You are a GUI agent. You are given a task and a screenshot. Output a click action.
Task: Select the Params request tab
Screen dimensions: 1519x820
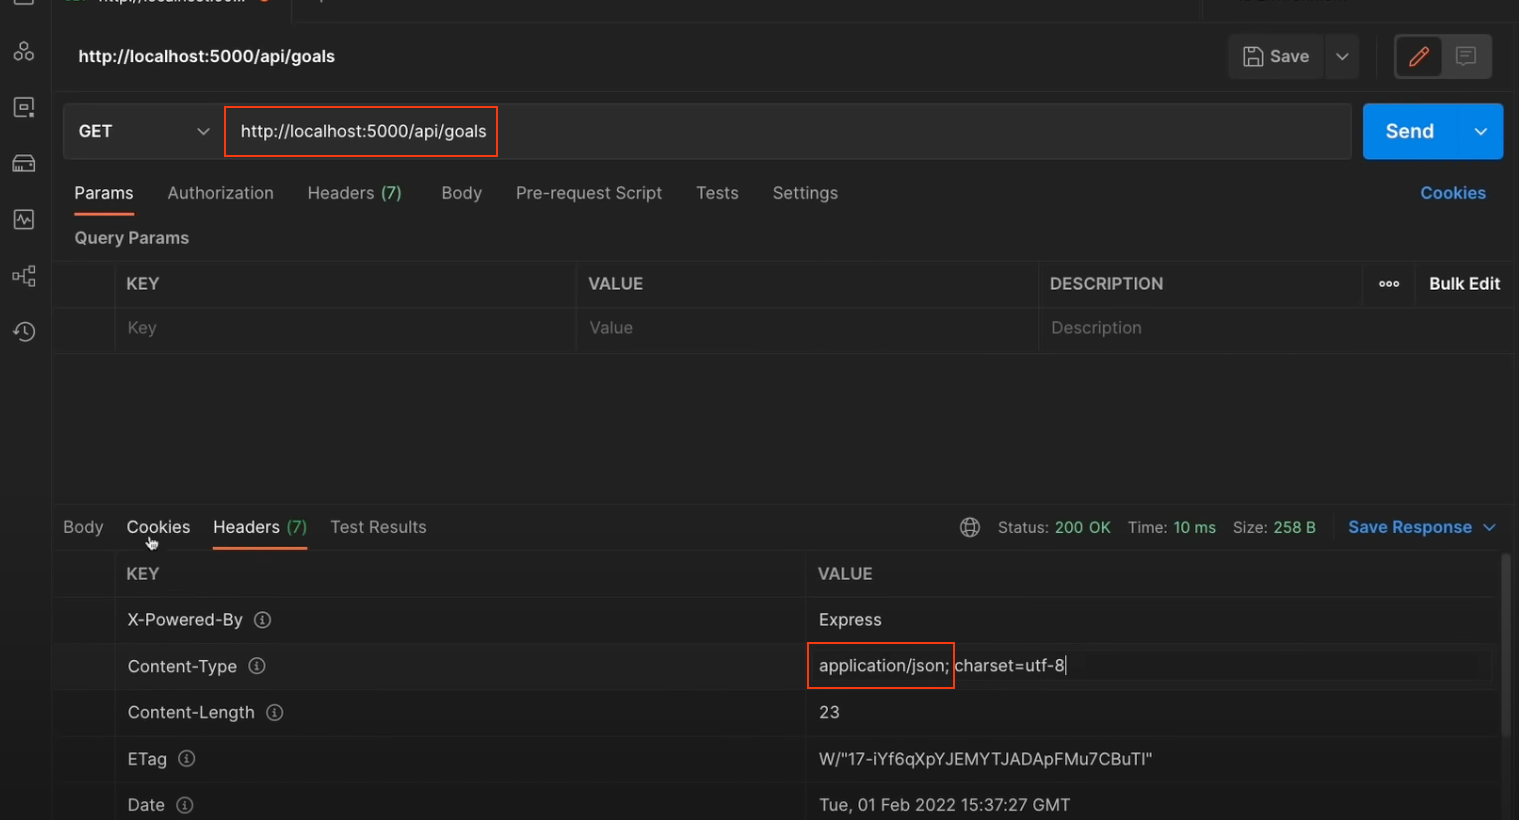104,193
